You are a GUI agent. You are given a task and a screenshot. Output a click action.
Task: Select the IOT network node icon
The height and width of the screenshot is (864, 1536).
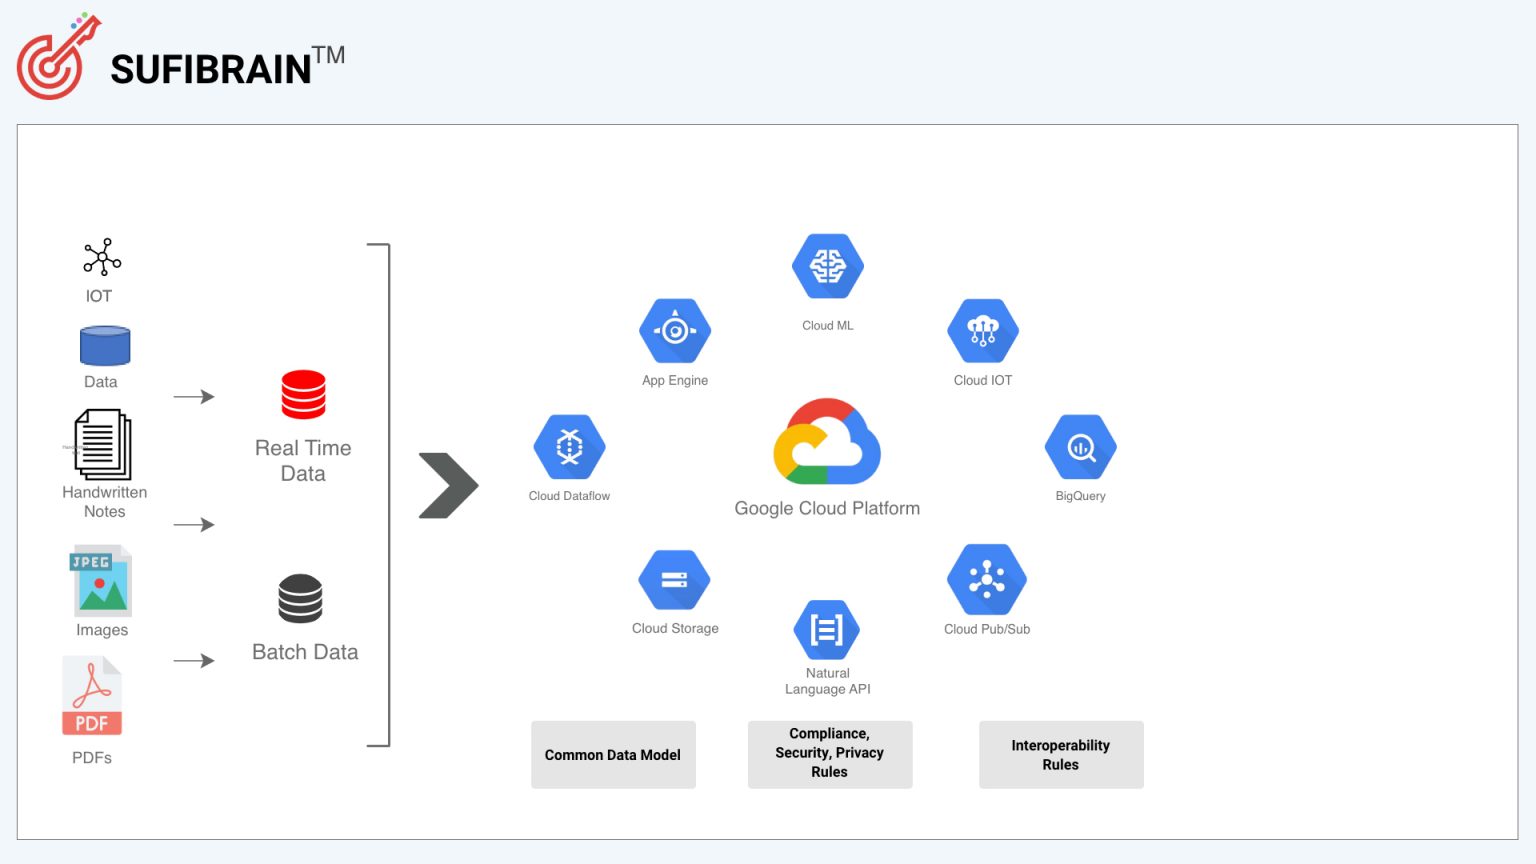click(x=102, y=257)
